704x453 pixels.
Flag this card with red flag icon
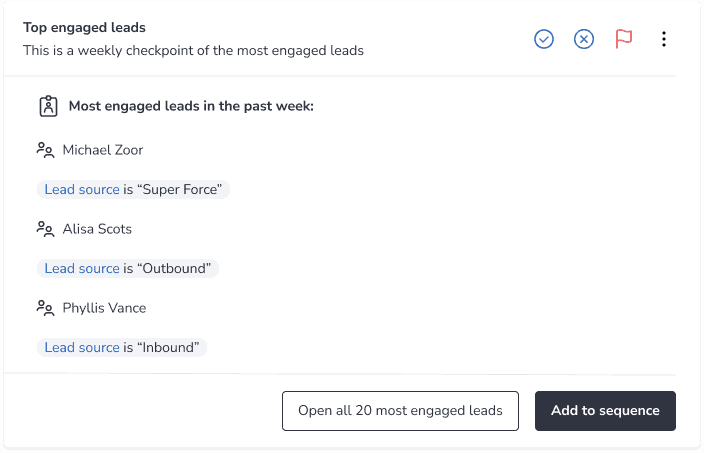pos(624,39)
